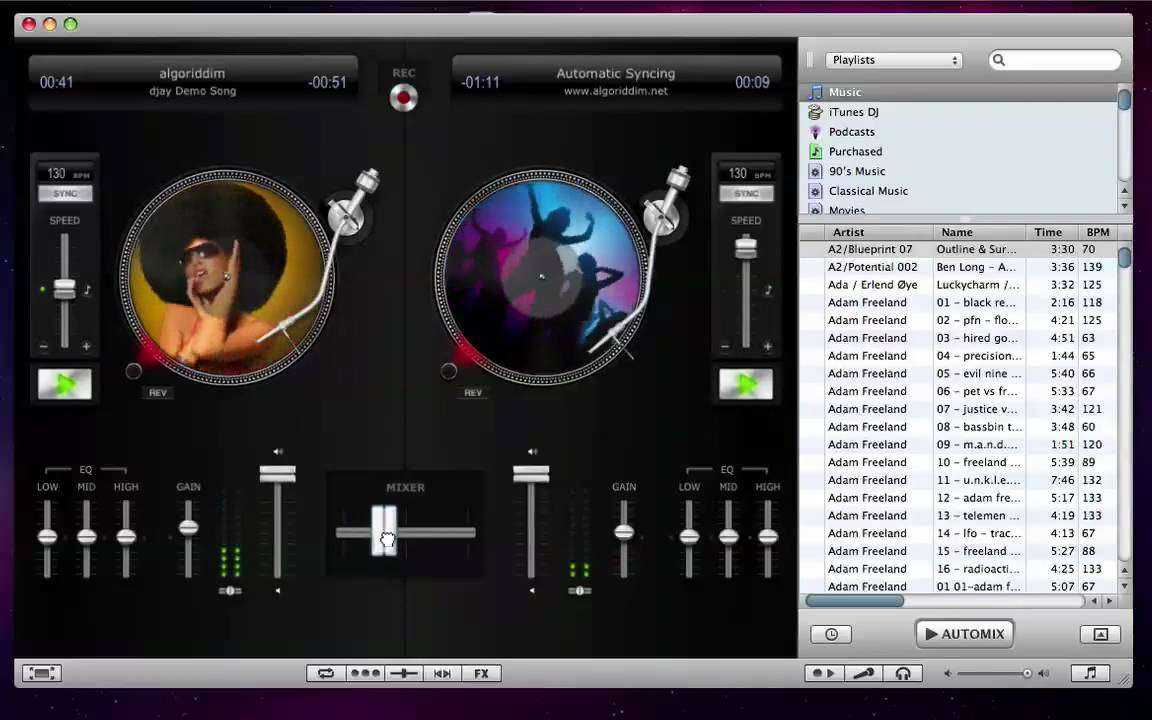Toggle REV reverse on the left deck
Image resolution: width=1152 pixels, height=720 pixels.
158,393
